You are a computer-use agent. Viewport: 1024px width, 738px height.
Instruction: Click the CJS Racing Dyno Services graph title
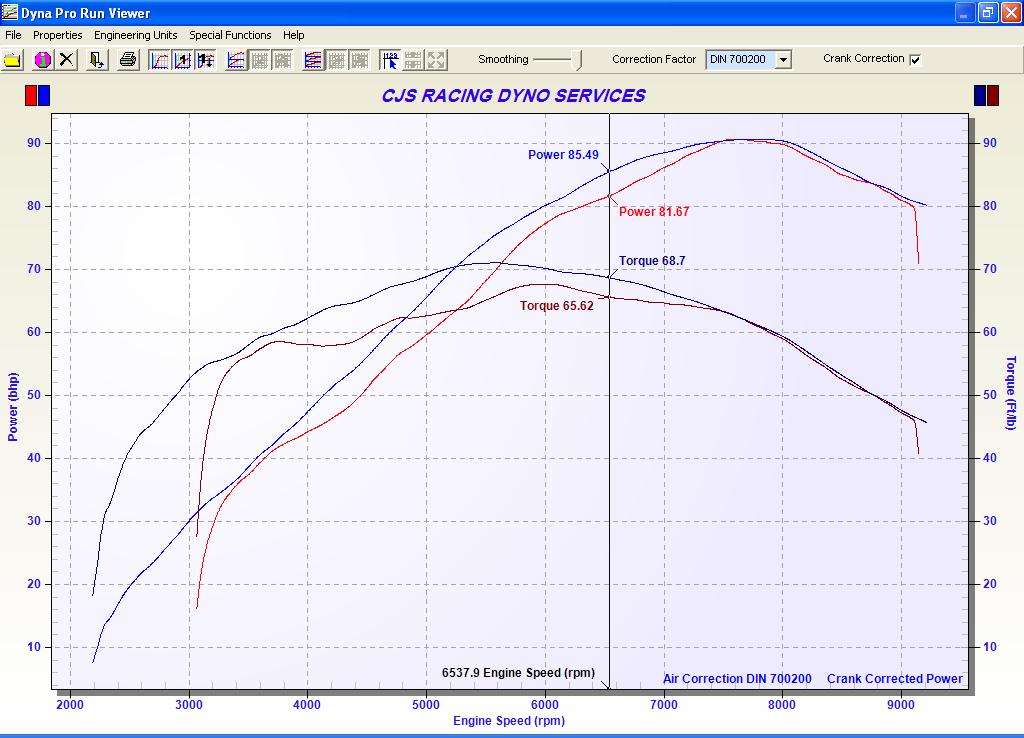click(x=513, y=96)
